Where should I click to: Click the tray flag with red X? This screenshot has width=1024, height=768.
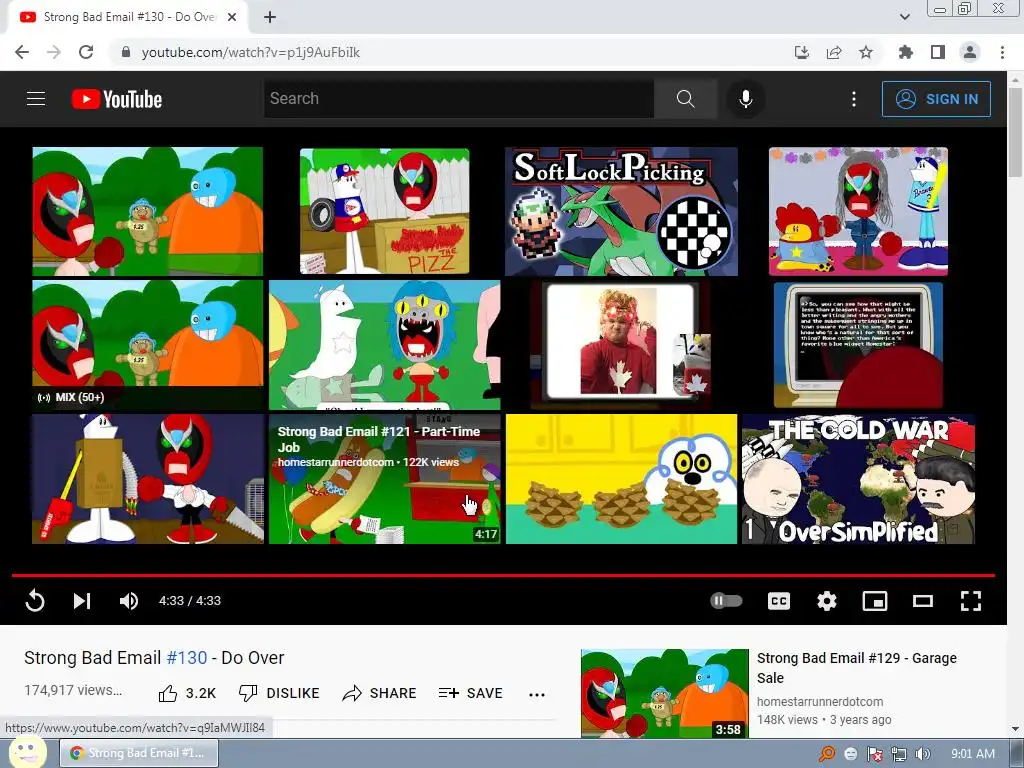point(875,754)
